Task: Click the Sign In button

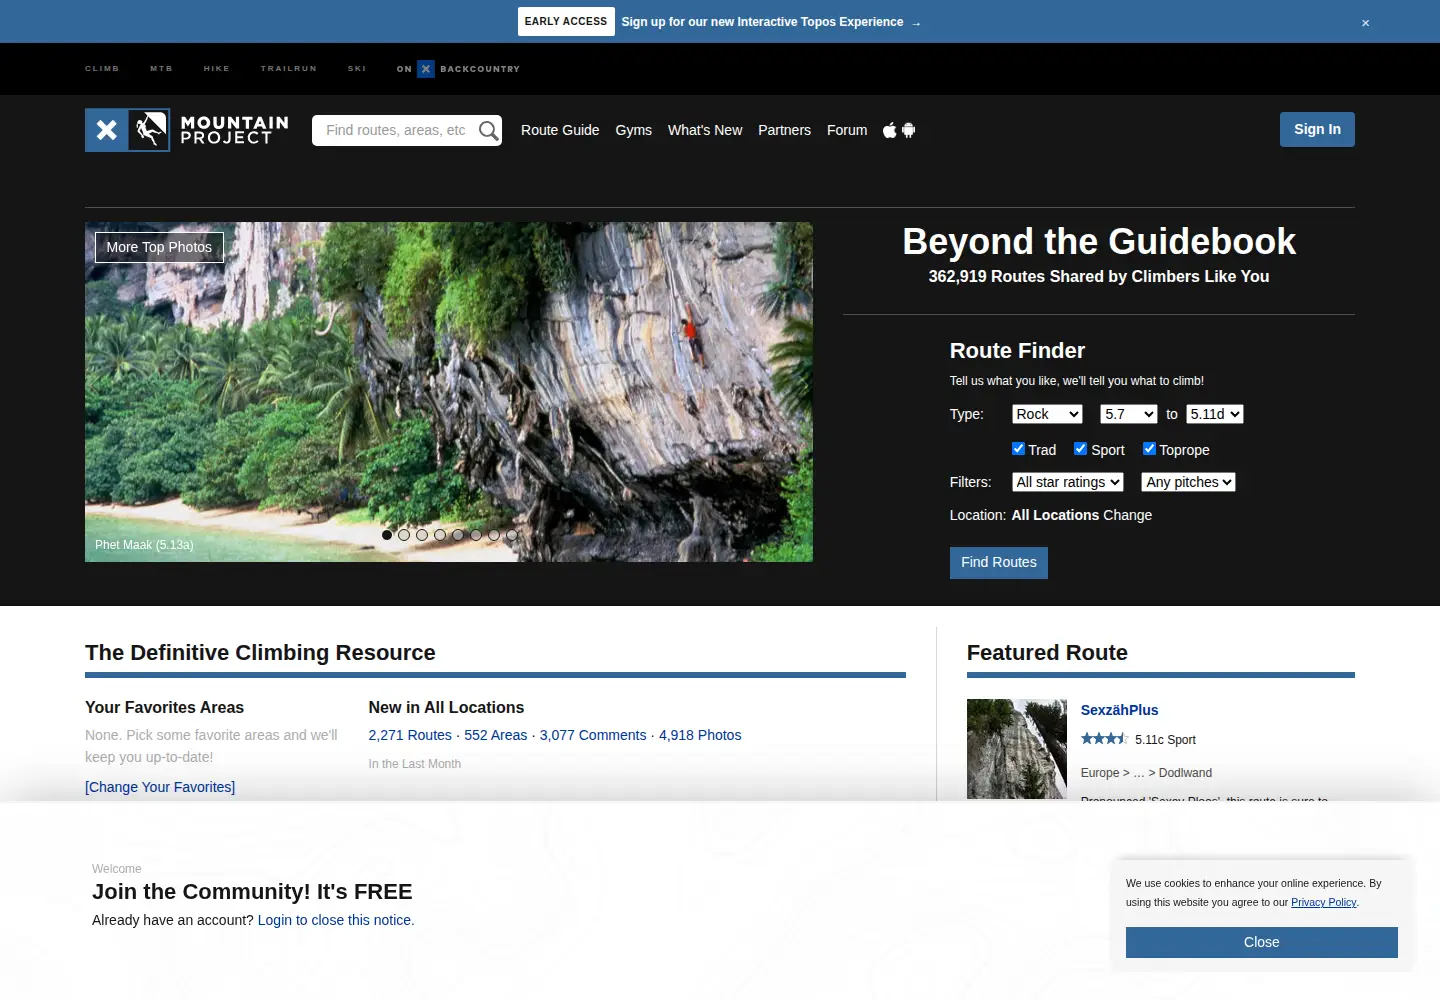Action: (1317, 129)
